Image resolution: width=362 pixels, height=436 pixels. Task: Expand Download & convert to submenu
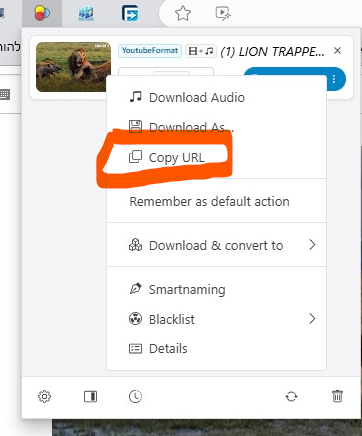click(x=216, y=245)
